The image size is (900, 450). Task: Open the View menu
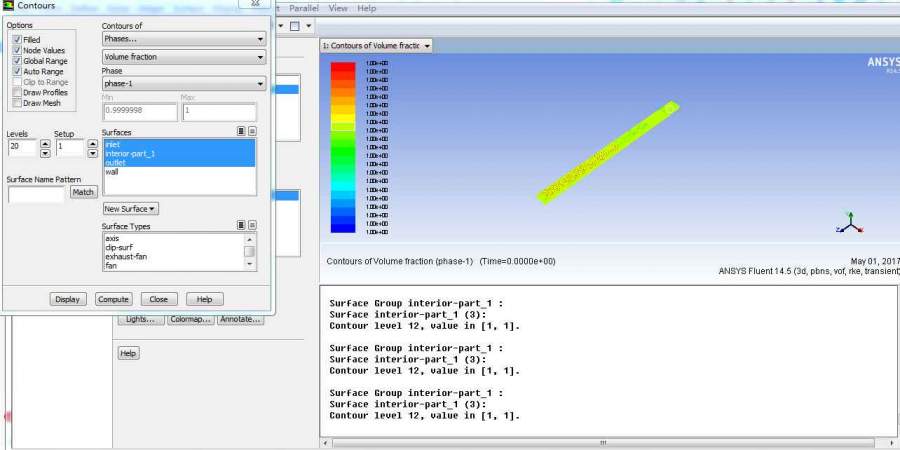click(338, 9)
